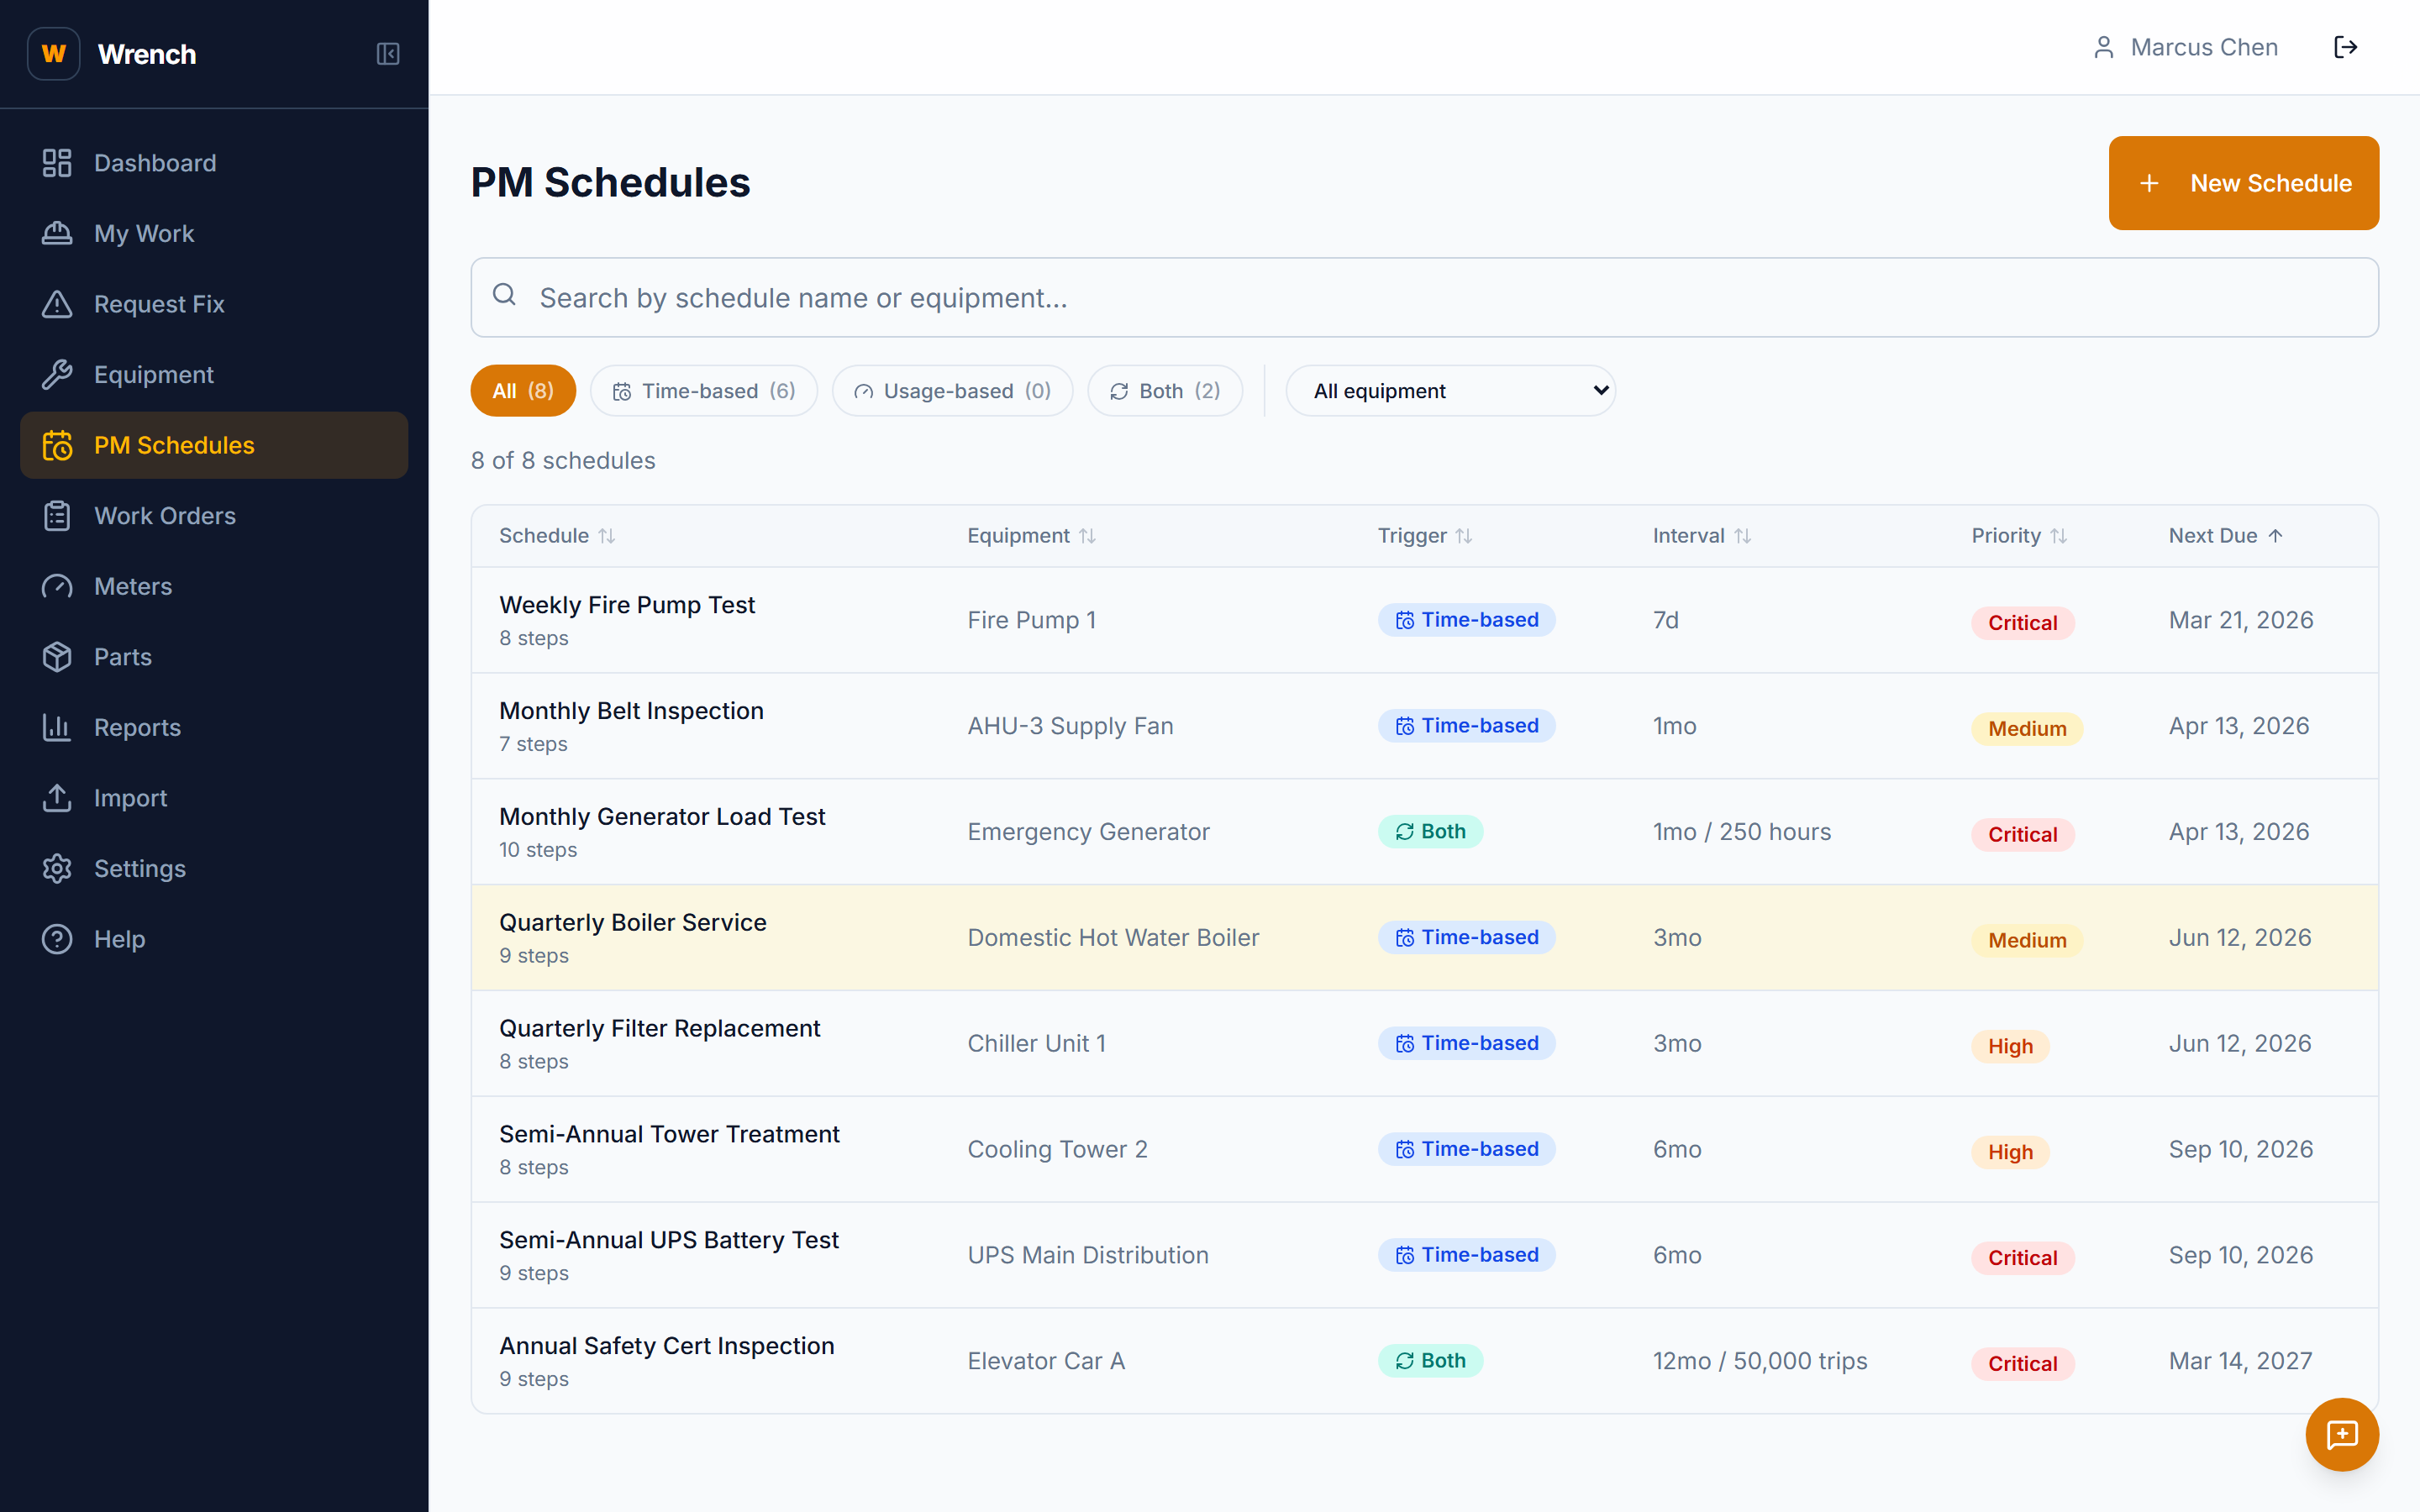Sort the table by Priority column
Screen dimensions: 2420x1512
[x=2017, y=535]
